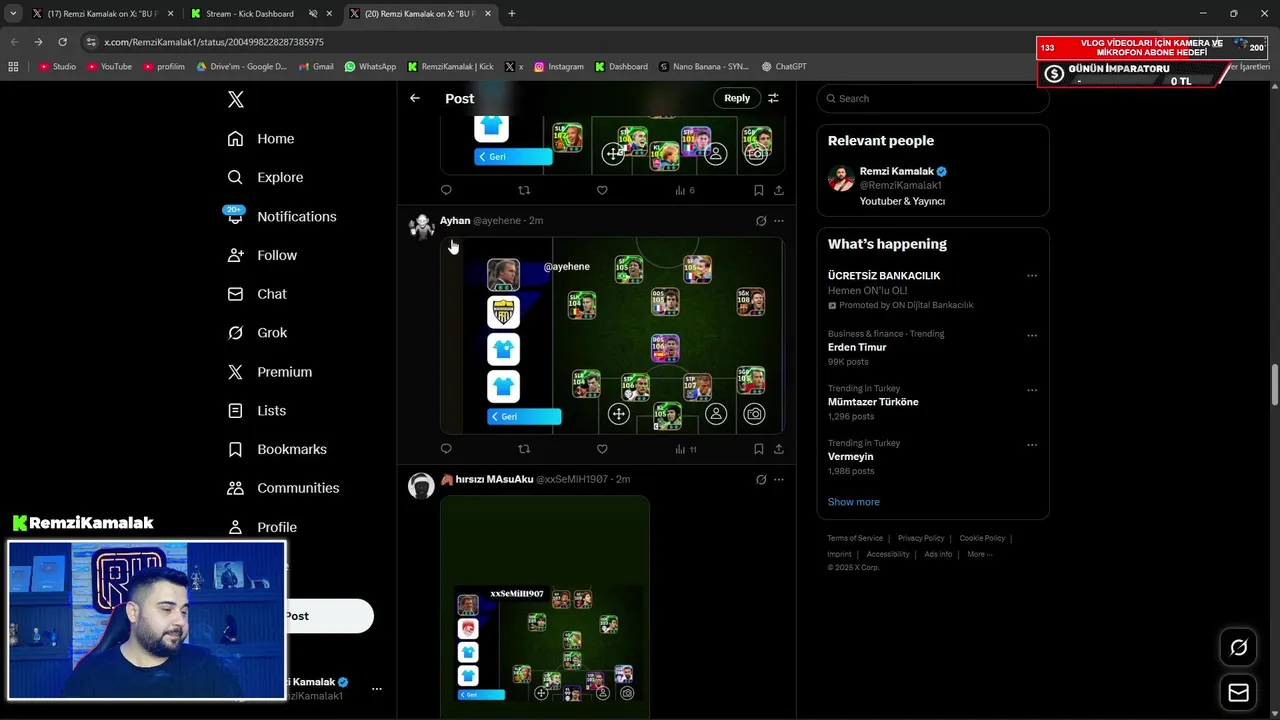Share the top reply with 6 views
The image size is (1280, 720).
click(x=779, y=190)
